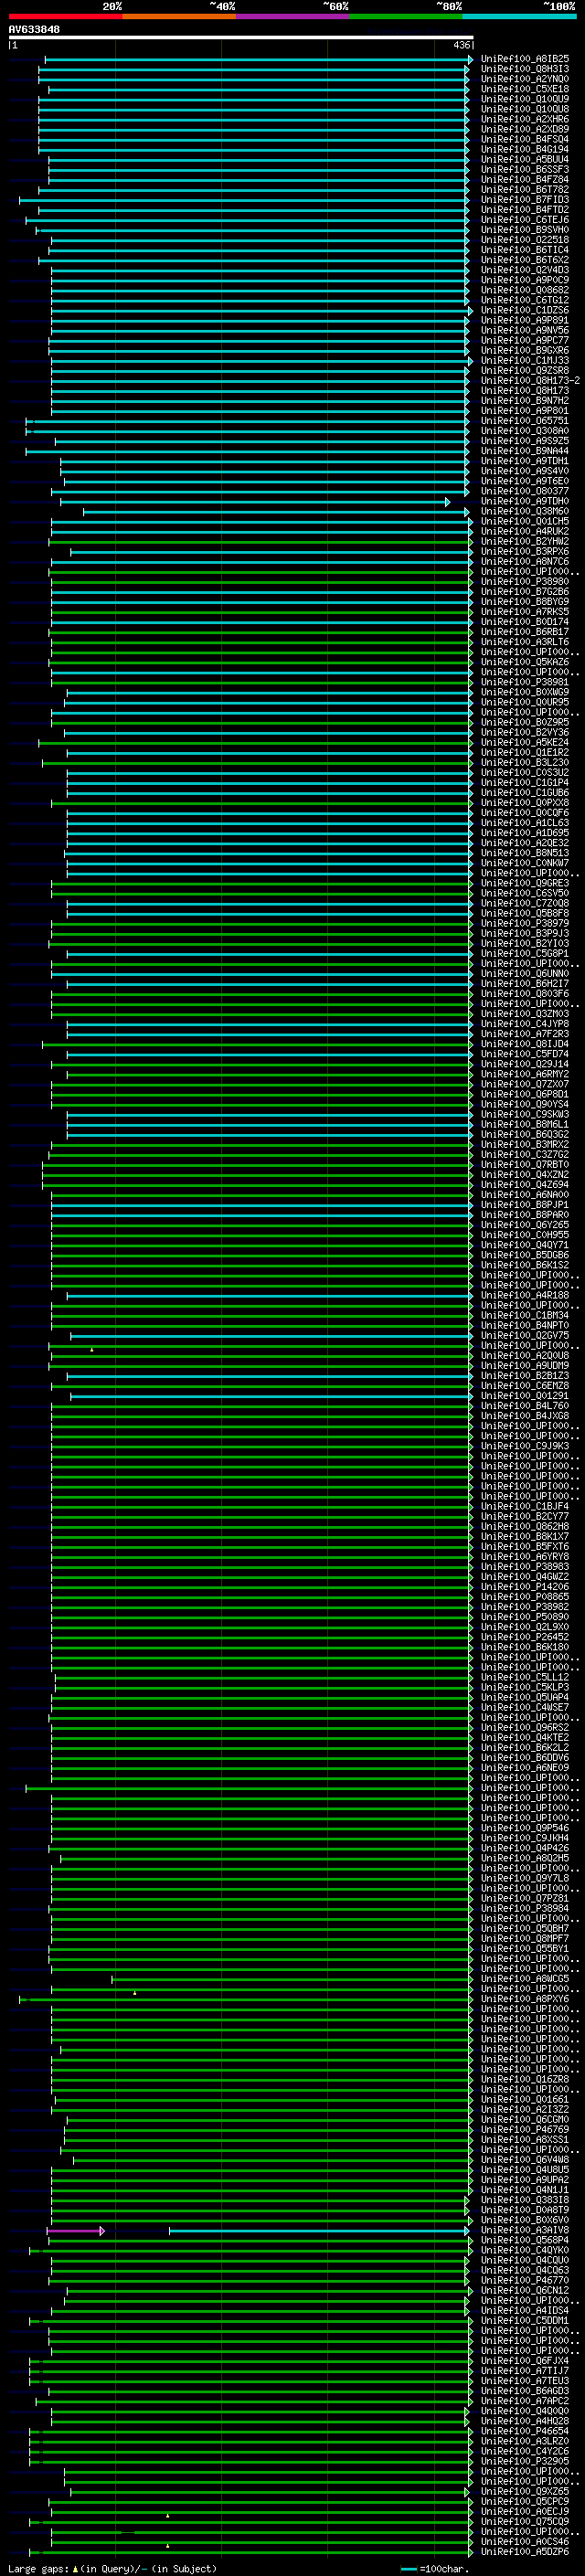Click the UniRef100_Q2GV75 label

pyautogui.click(x=525, y=1336)
